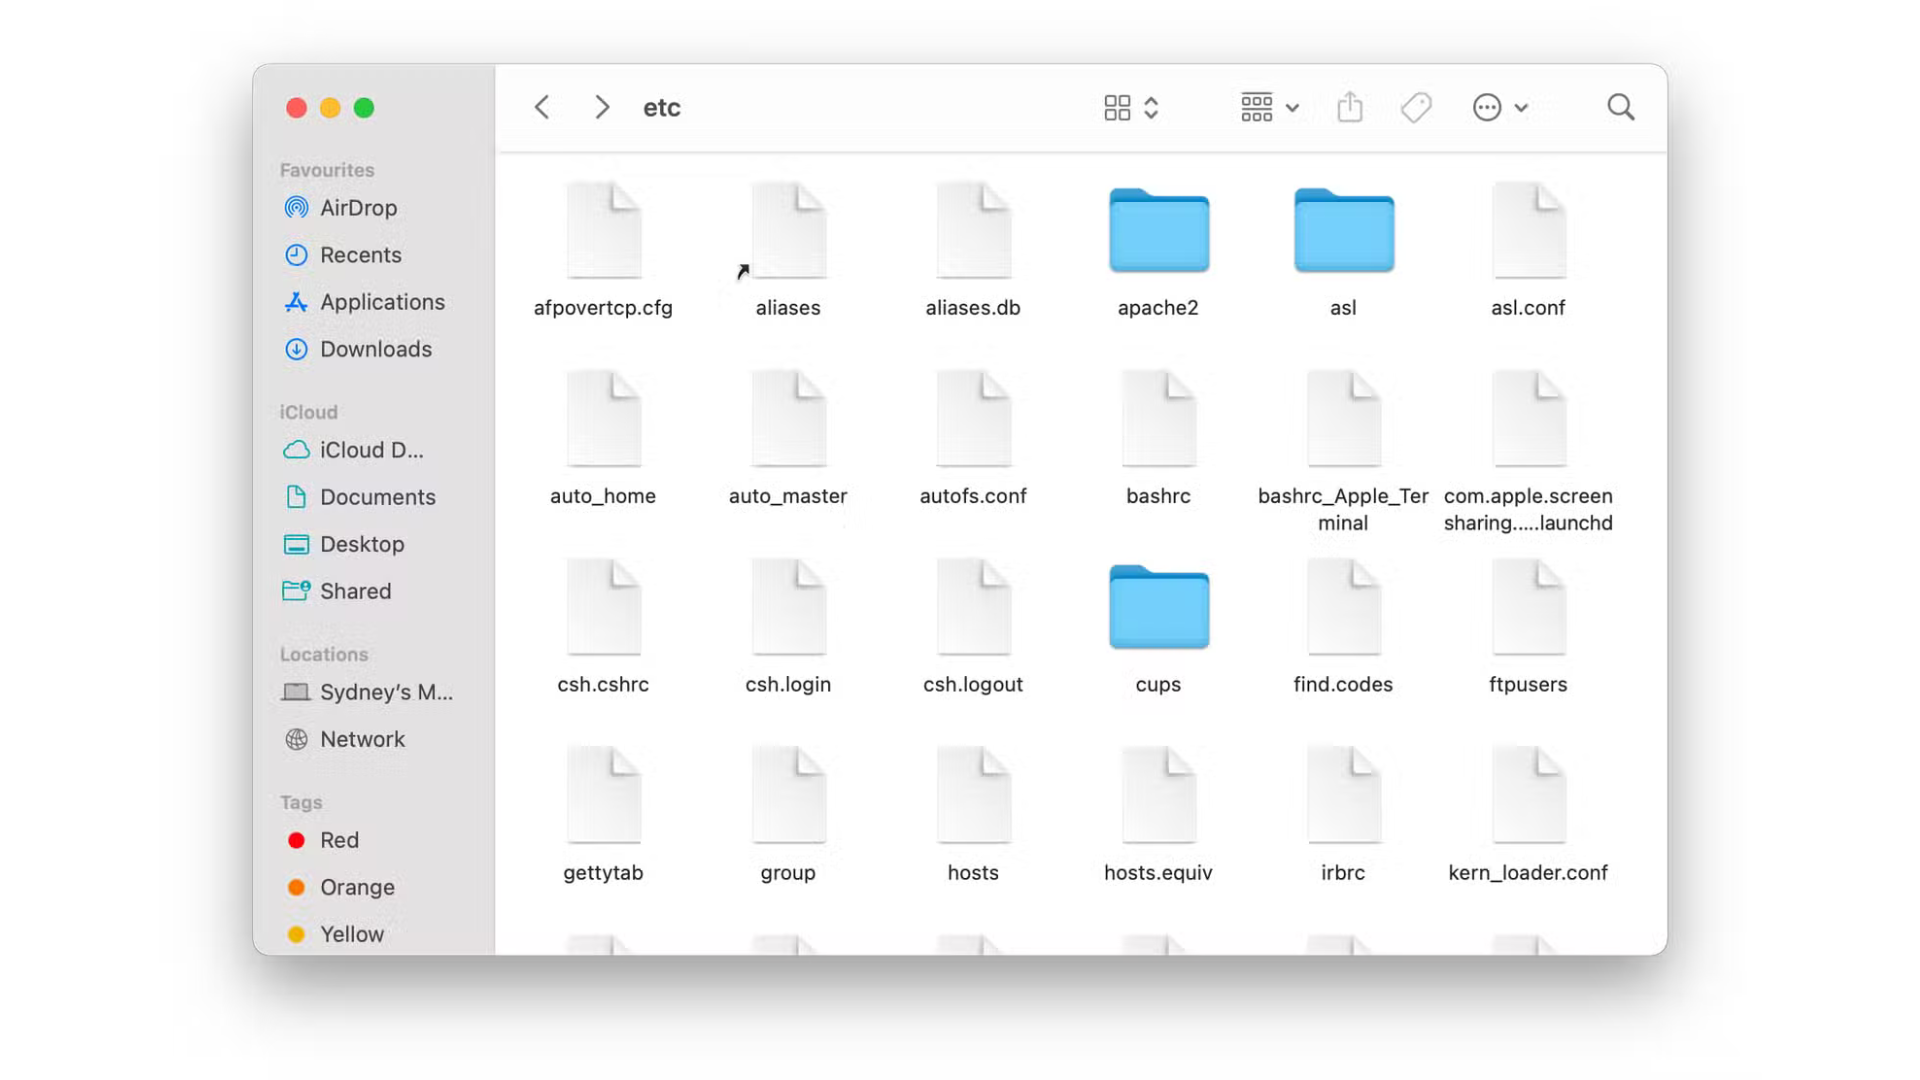Open the asl folder
Screen dimensions: 1920x1080
(x=1342, y=231)
